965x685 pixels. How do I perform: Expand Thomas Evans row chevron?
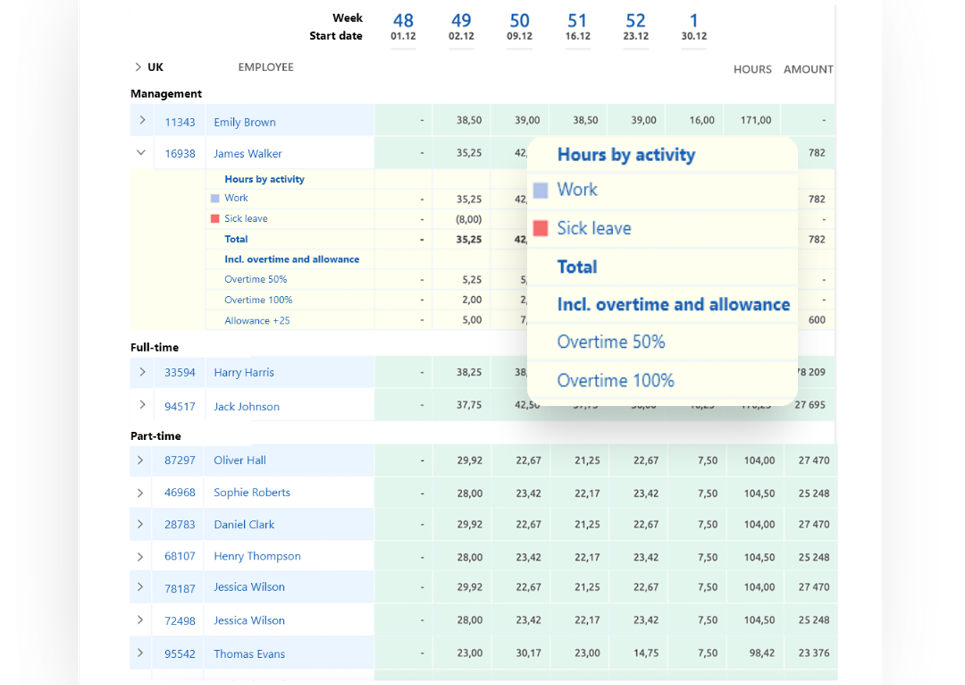[x=140, y=653]
